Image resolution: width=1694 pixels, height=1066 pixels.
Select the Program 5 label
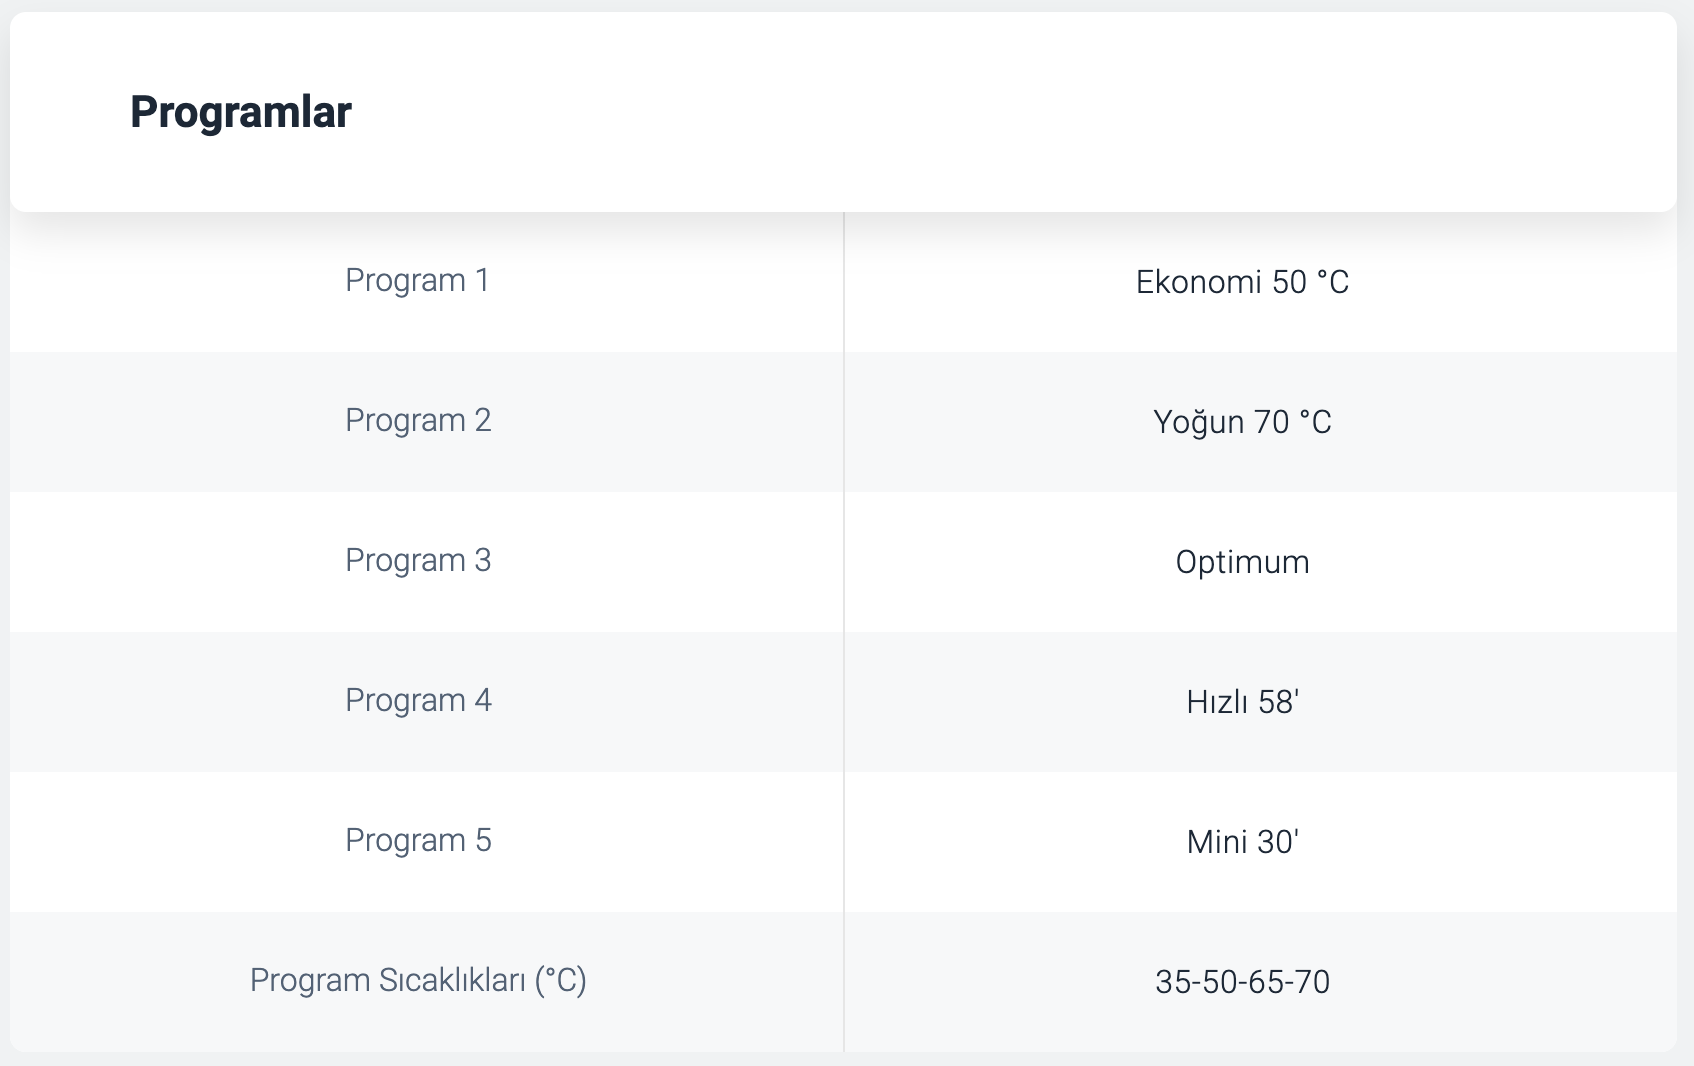tap(418, 840)
